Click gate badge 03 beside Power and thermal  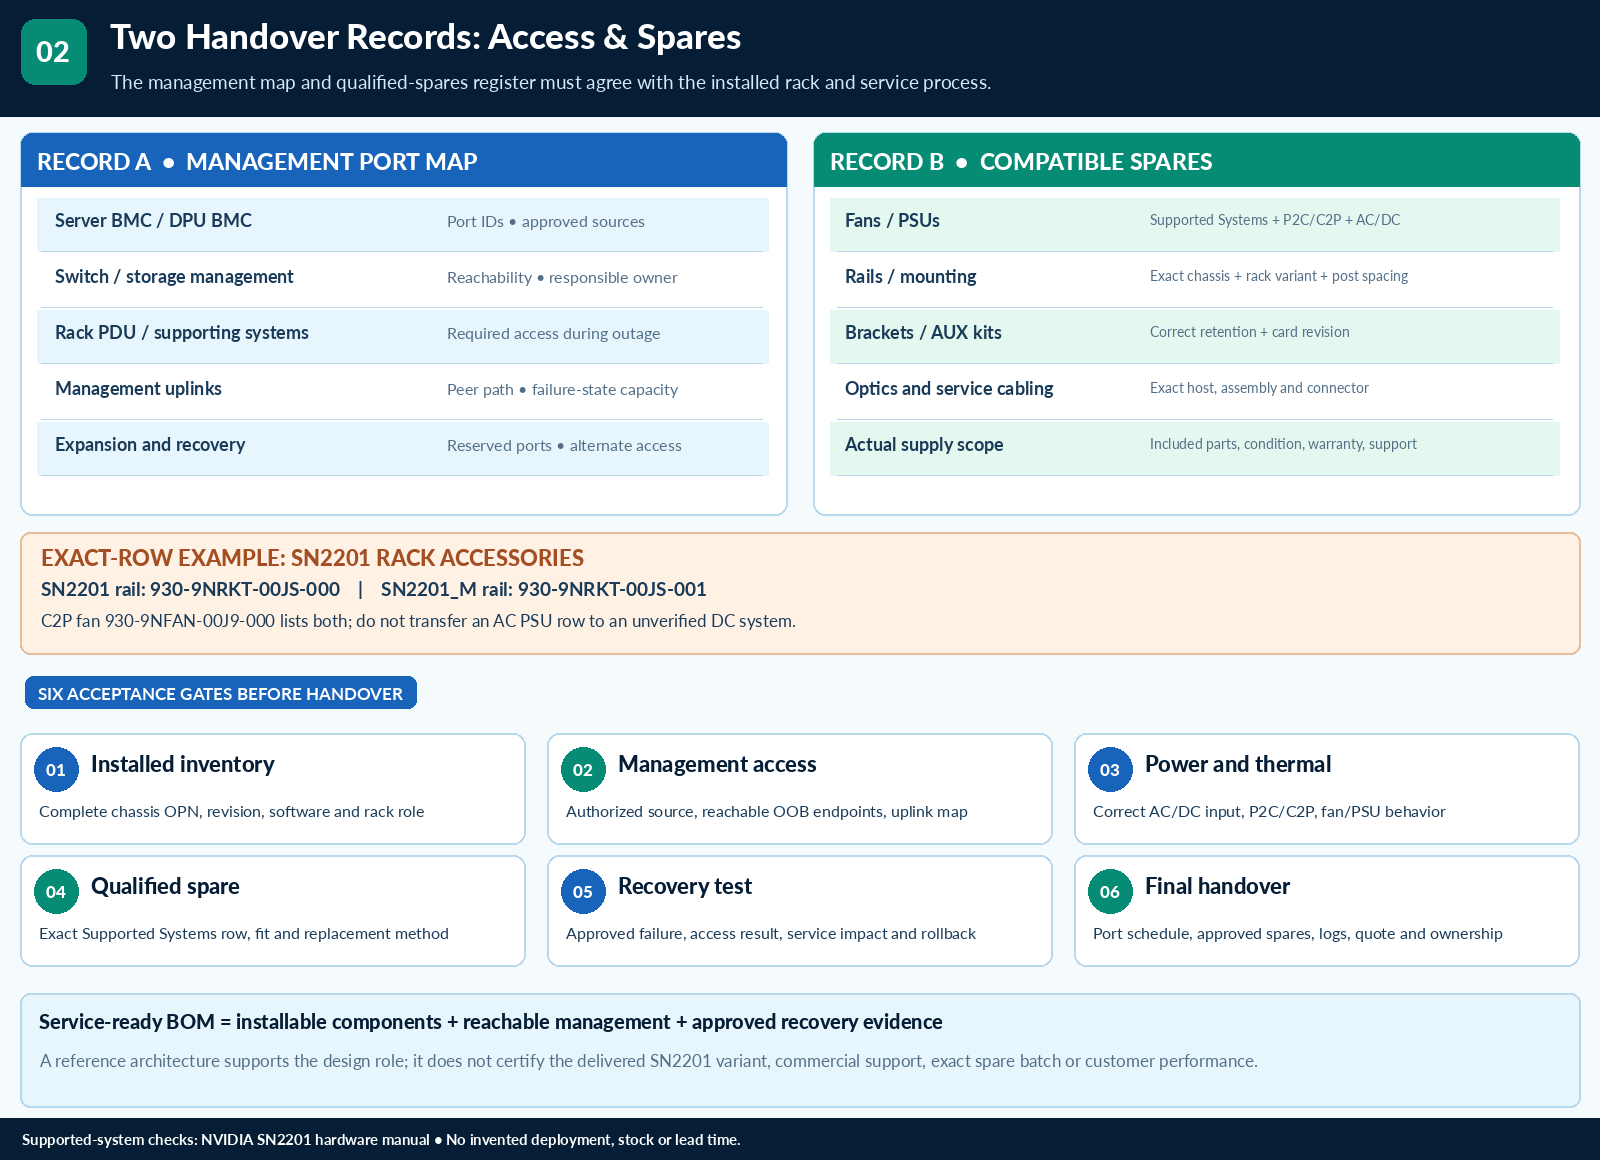tap(1110, 770)
